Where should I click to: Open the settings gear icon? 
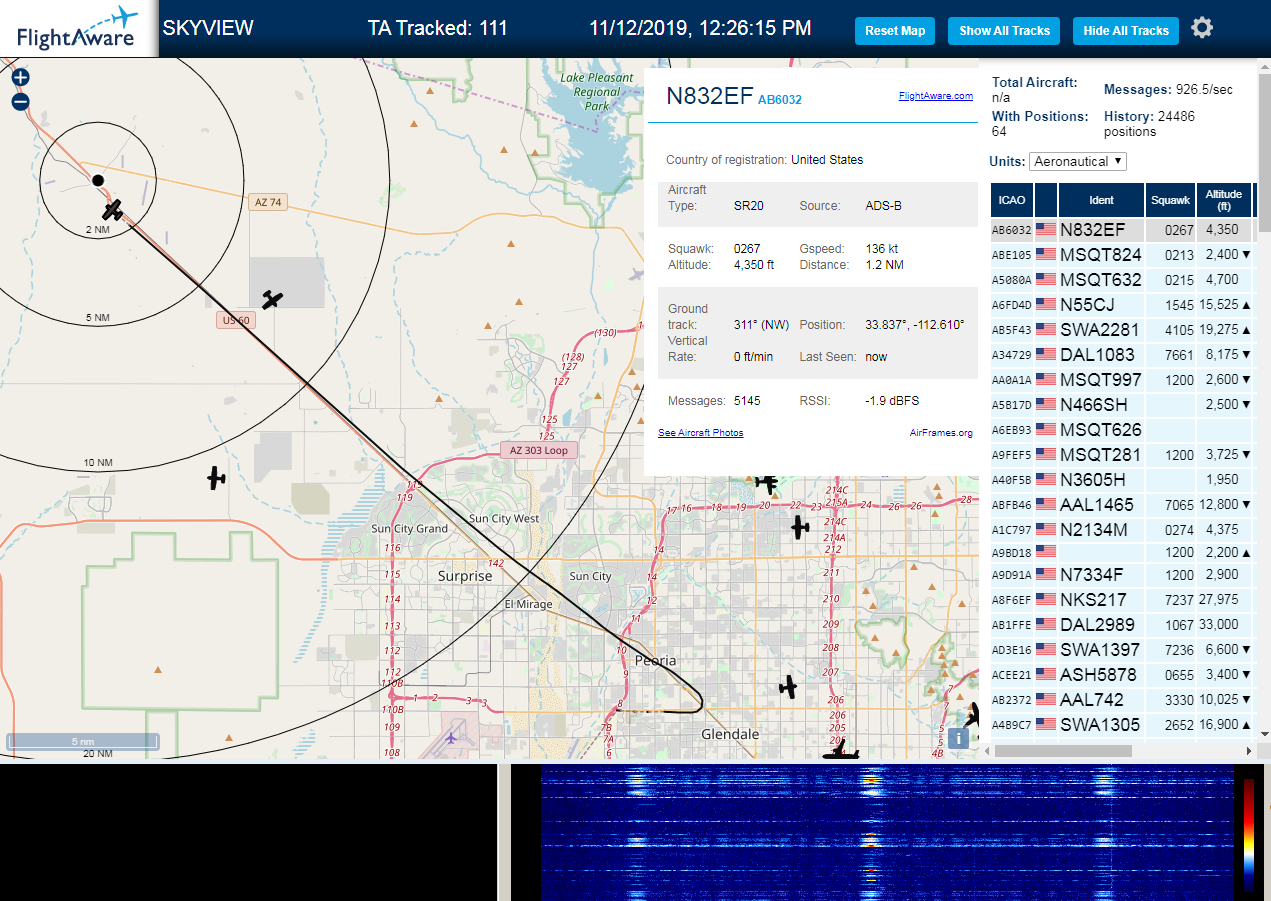(1202, 28)
